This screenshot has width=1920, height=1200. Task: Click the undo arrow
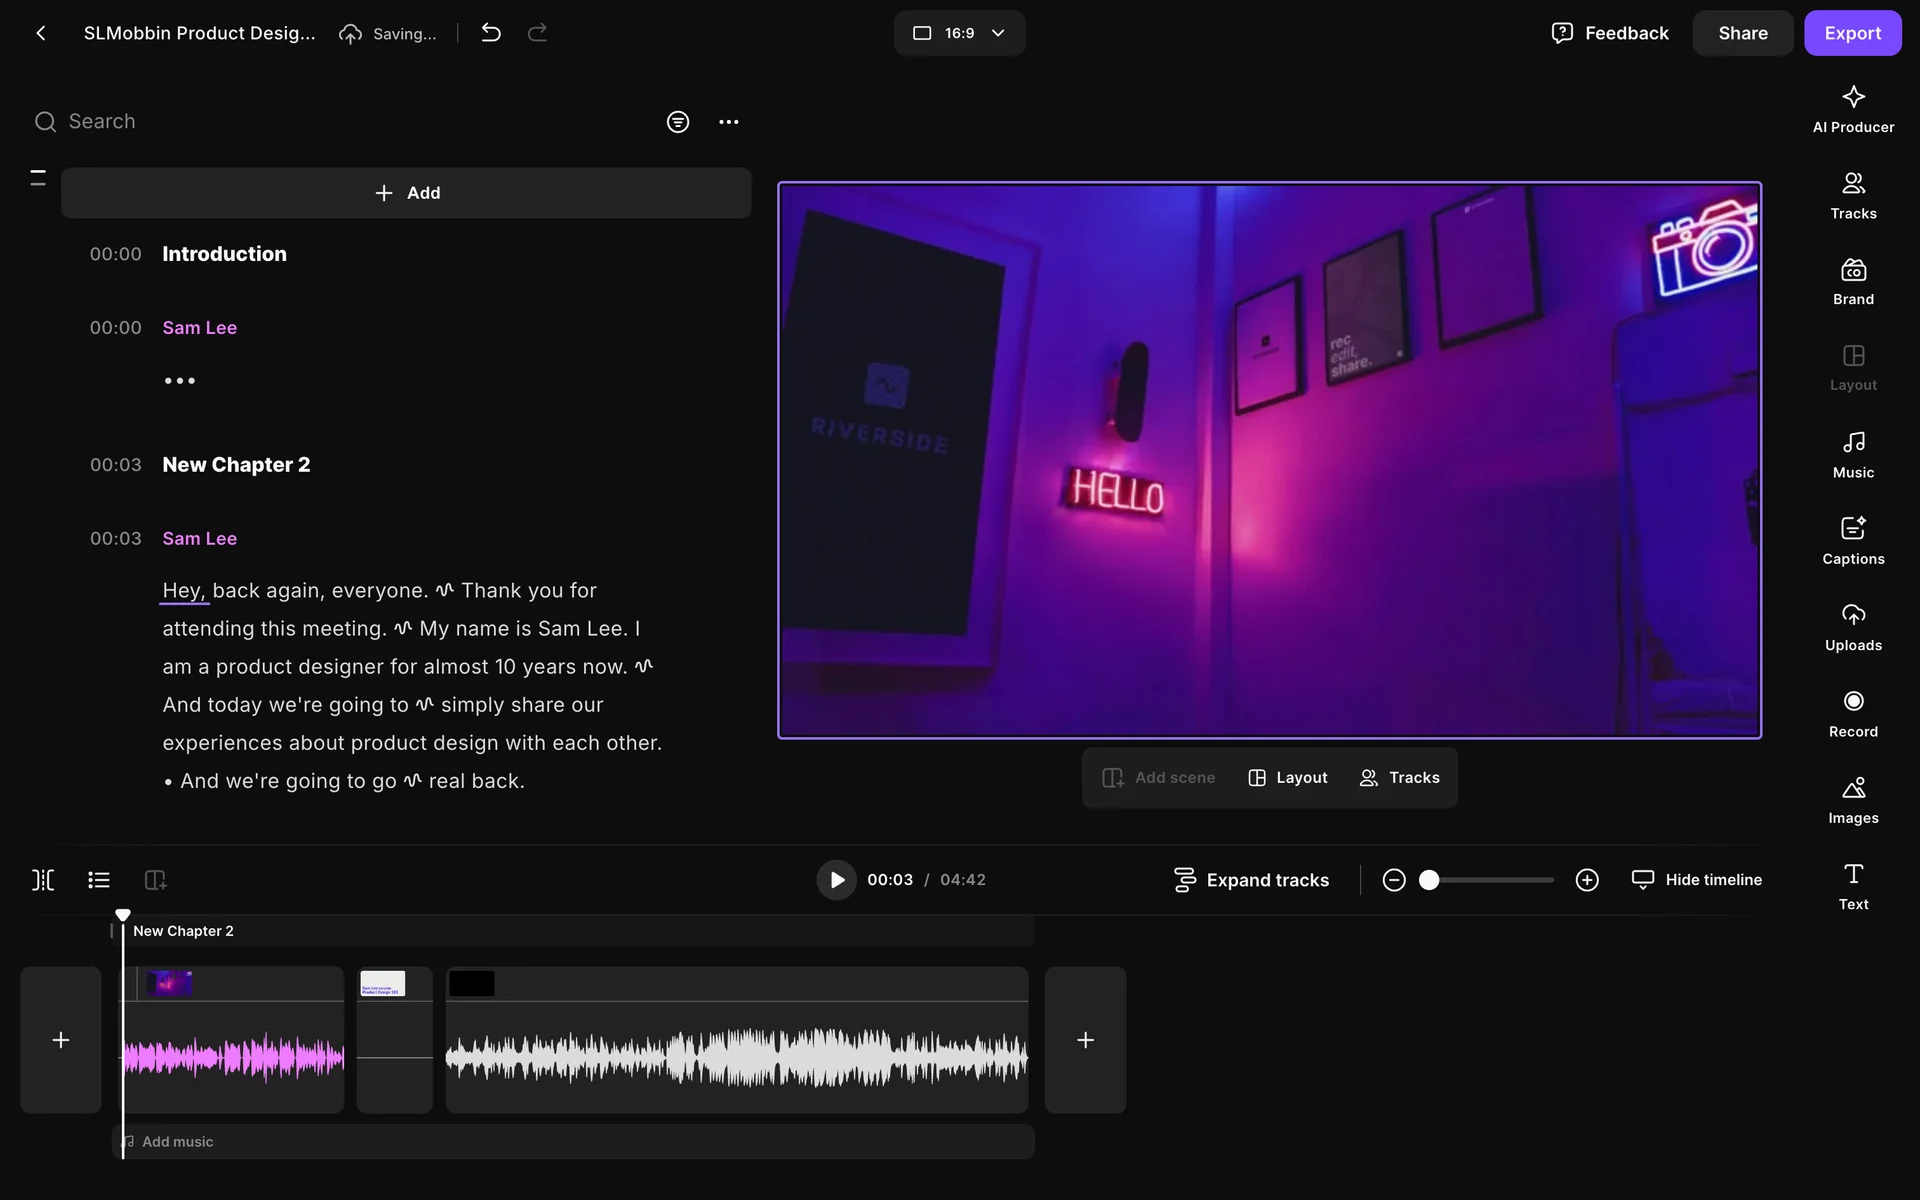point(490,33)
